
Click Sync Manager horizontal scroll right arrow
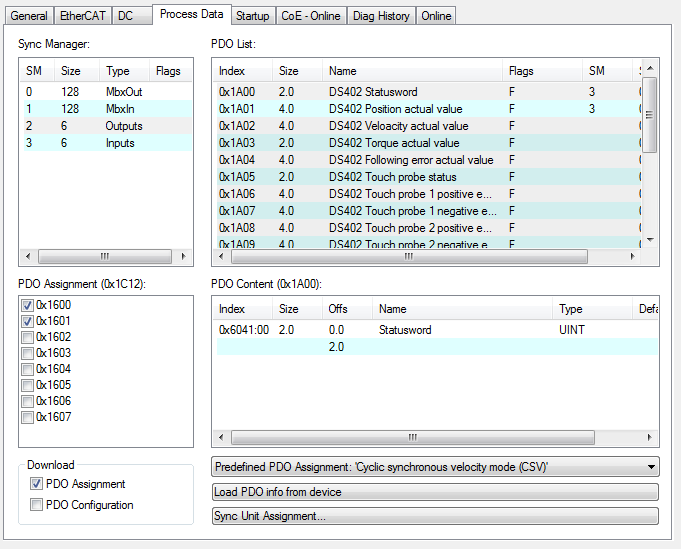184,256
